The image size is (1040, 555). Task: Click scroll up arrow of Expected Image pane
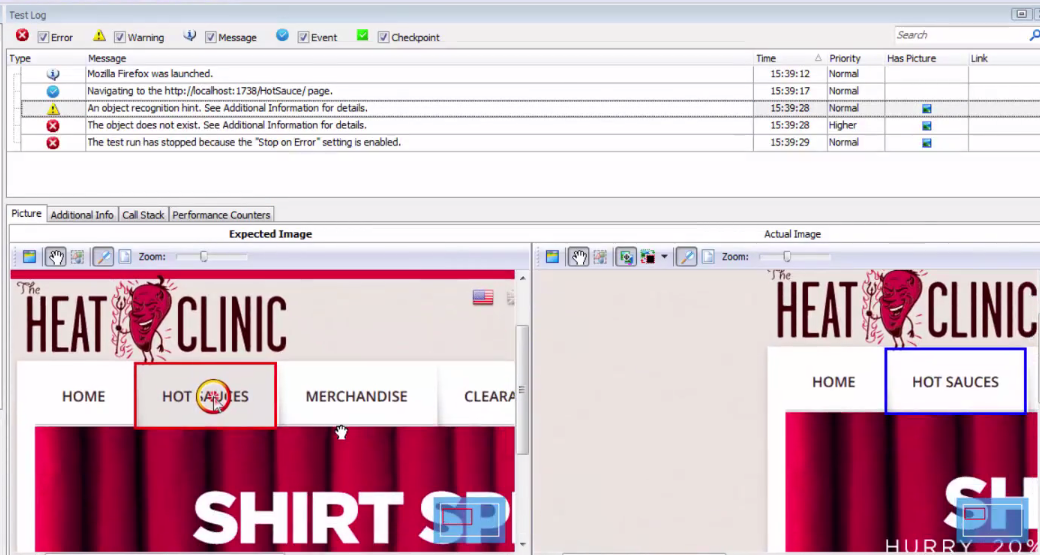coord(523,278)
